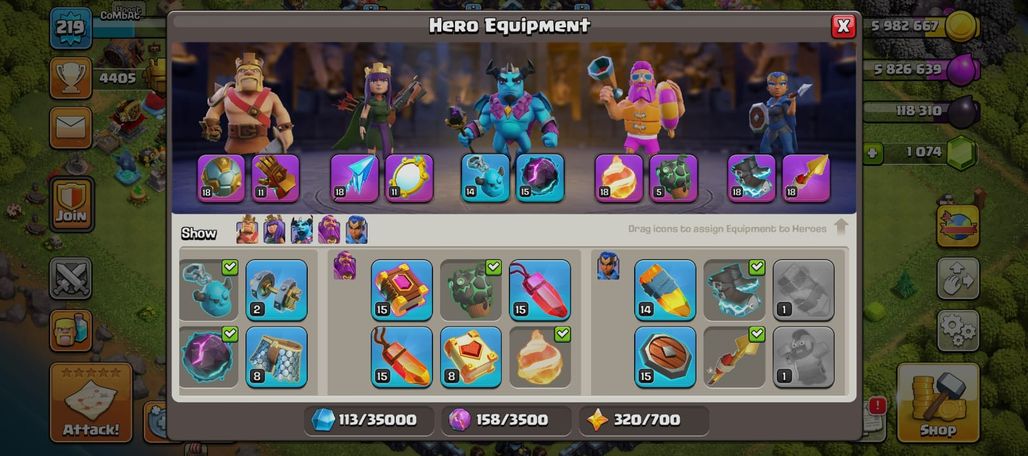
Task: Tap the Attack! button
Action: tap(91, 402)
